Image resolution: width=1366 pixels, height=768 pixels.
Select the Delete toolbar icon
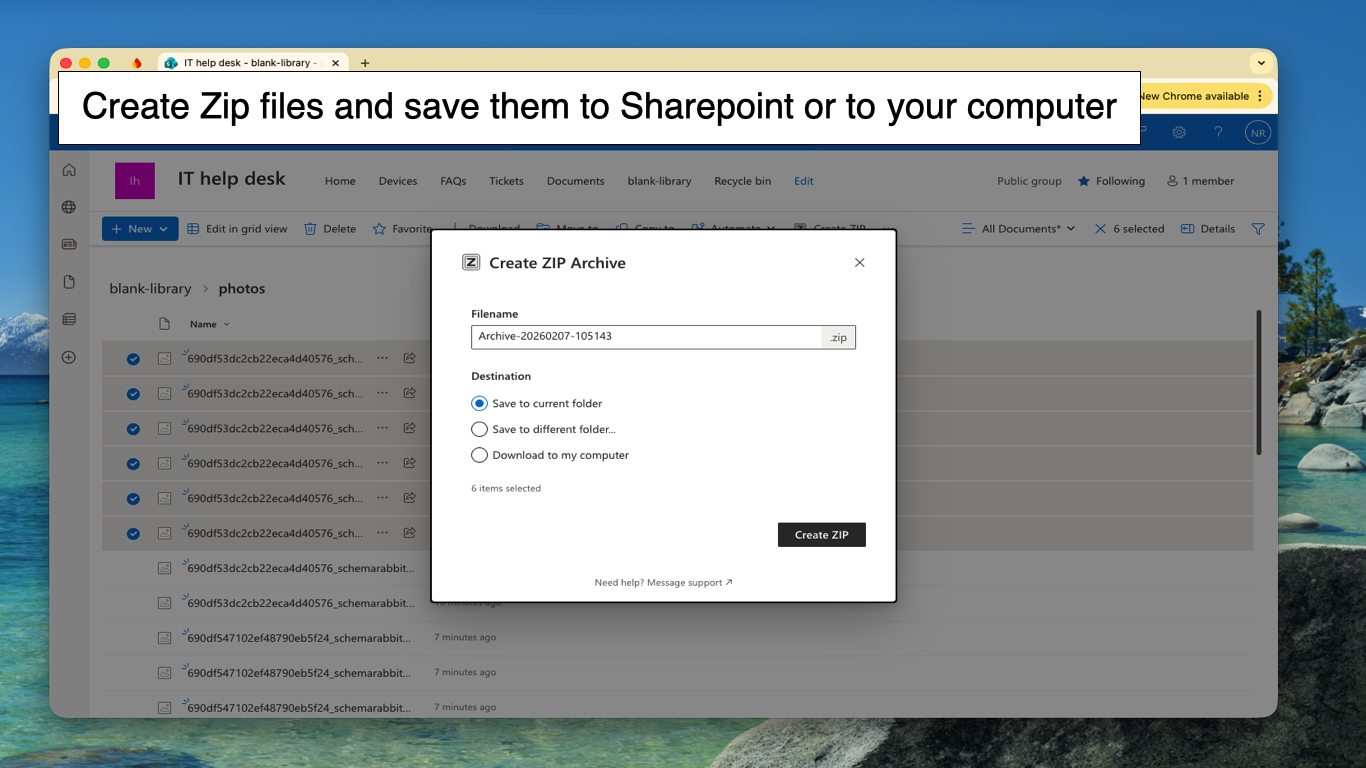330,228
